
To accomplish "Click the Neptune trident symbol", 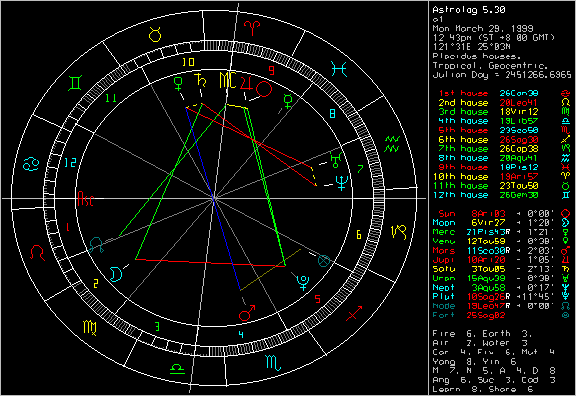I will click(x=342, y=183).
